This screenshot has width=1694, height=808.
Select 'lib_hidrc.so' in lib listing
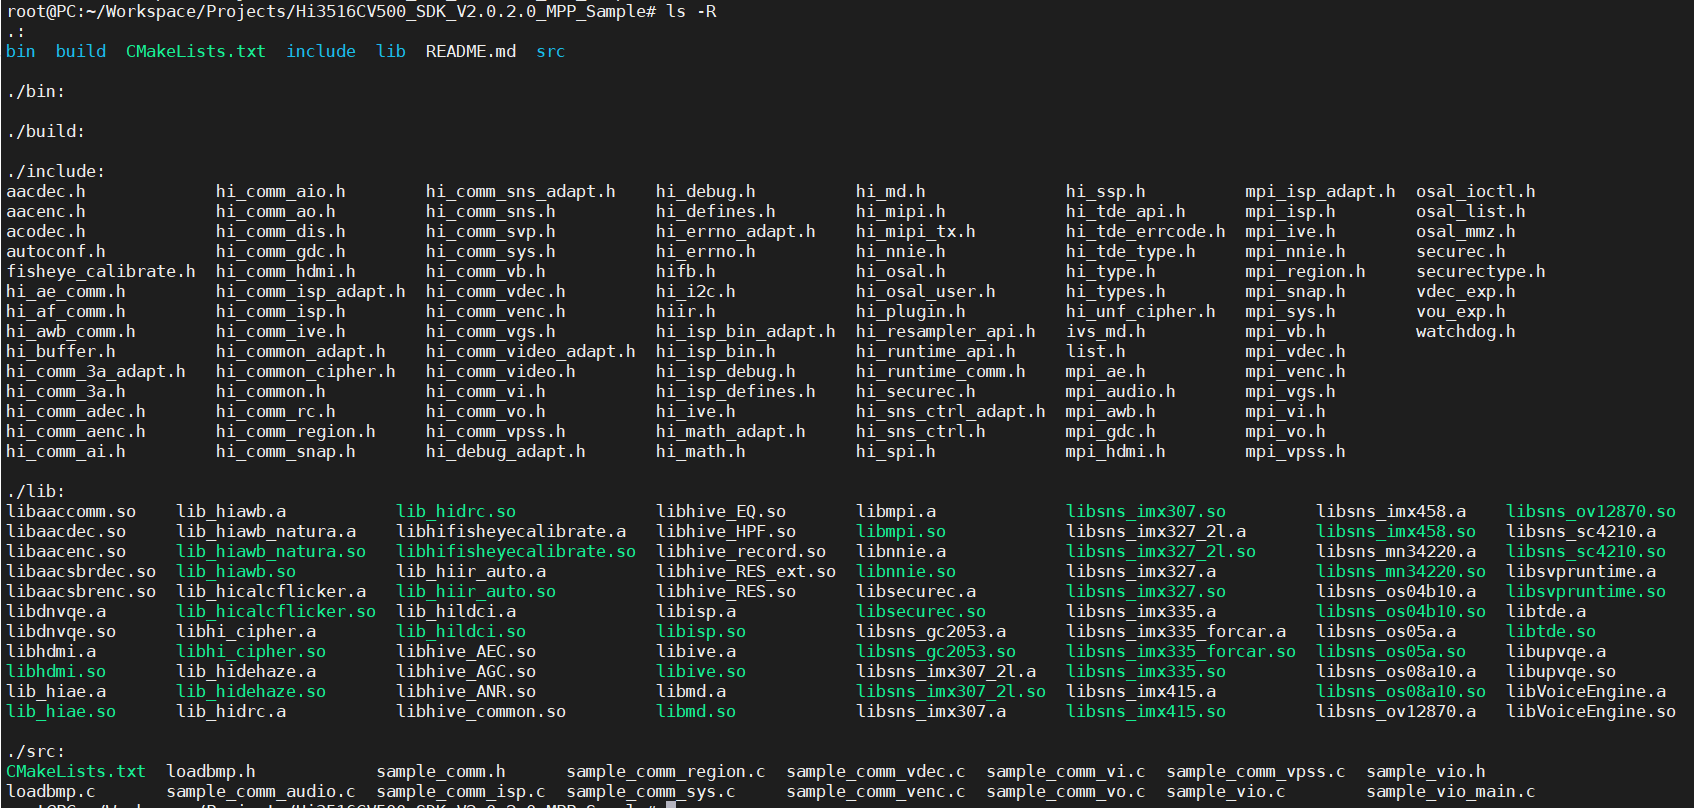pos(456,511)
